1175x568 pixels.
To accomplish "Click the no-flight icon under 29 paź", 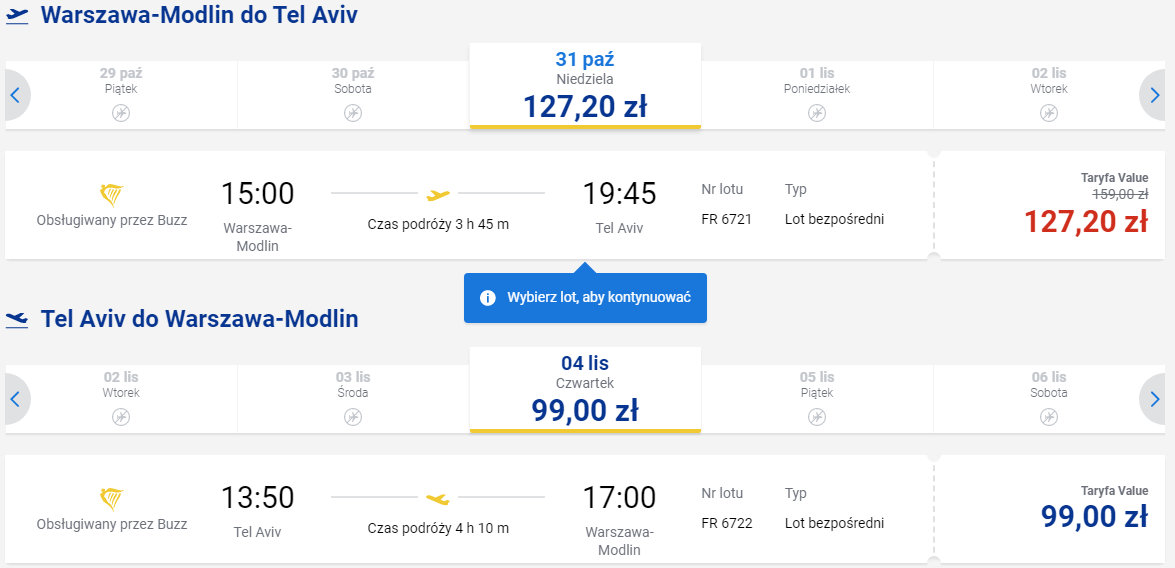I will tap(121, 113).
